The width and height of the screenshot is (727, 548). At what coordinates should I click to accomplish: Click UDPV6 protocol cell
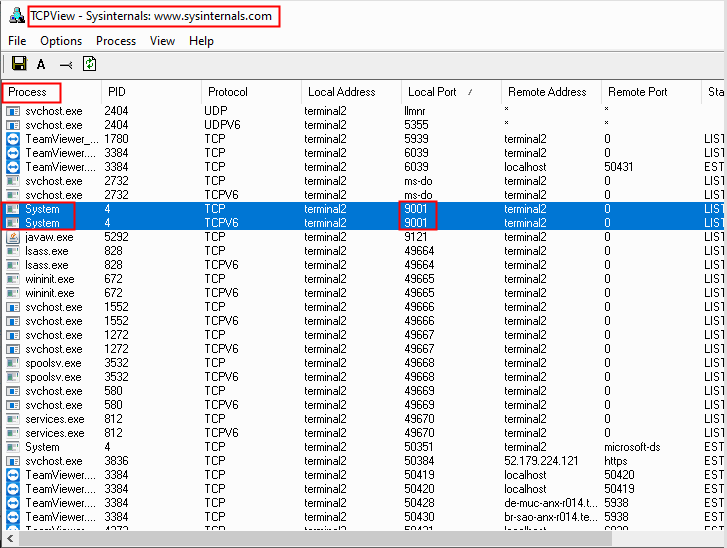click(x=222, y=125)
